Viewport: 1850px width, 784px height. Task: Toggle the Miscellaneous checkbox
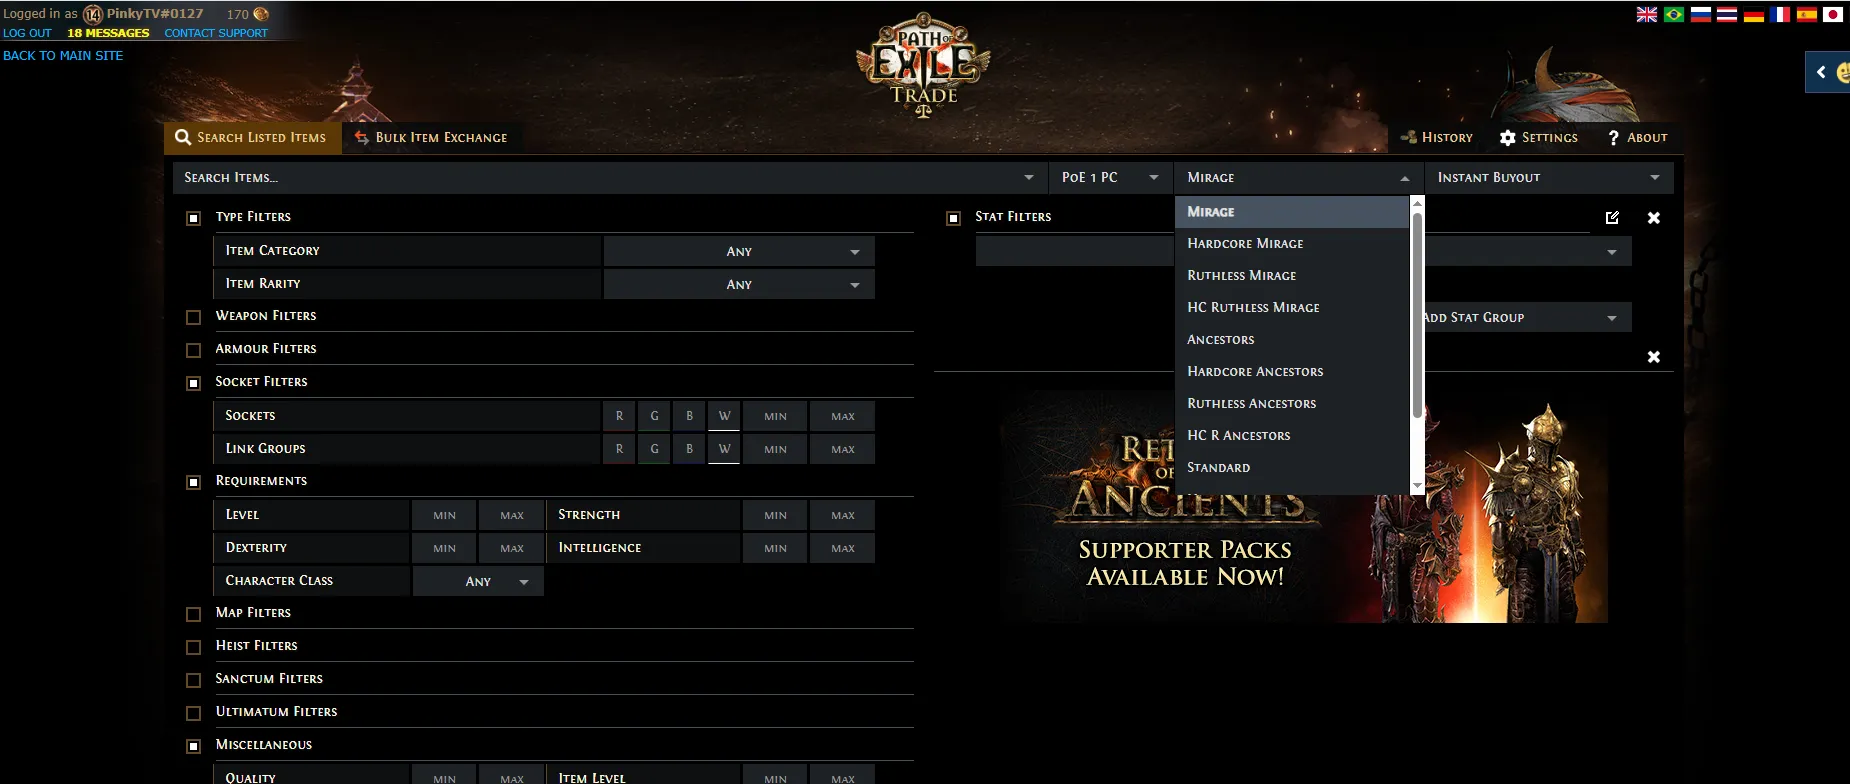click(x=194, y=746)
